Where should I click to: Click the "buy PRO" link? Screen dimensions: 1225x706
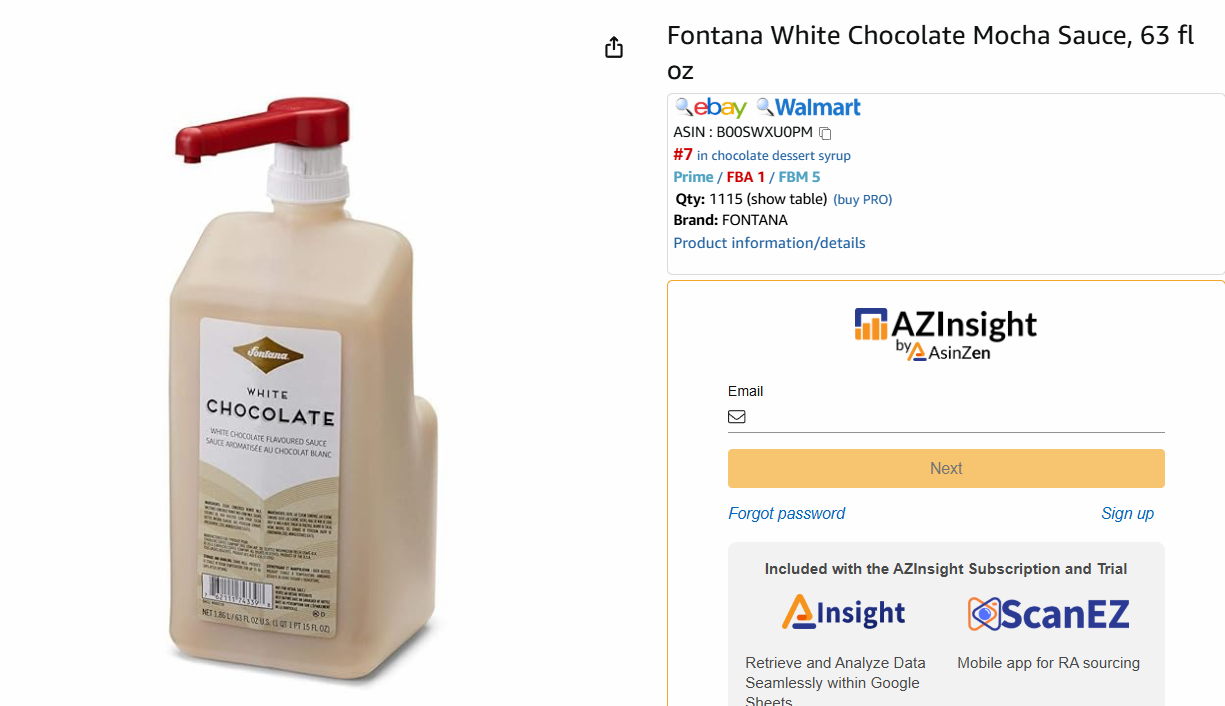[862, 200]
